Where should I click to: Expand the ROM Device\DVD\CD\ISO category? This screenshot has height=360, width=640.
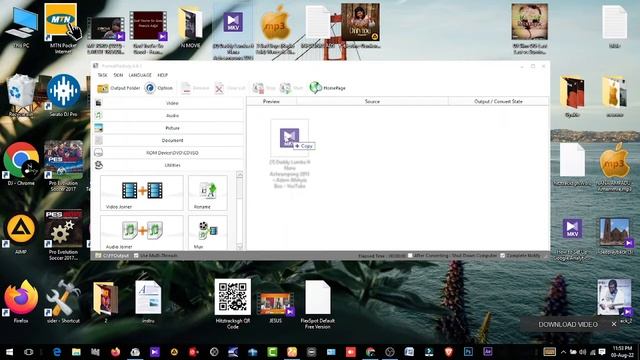click(x=168, y=153)
